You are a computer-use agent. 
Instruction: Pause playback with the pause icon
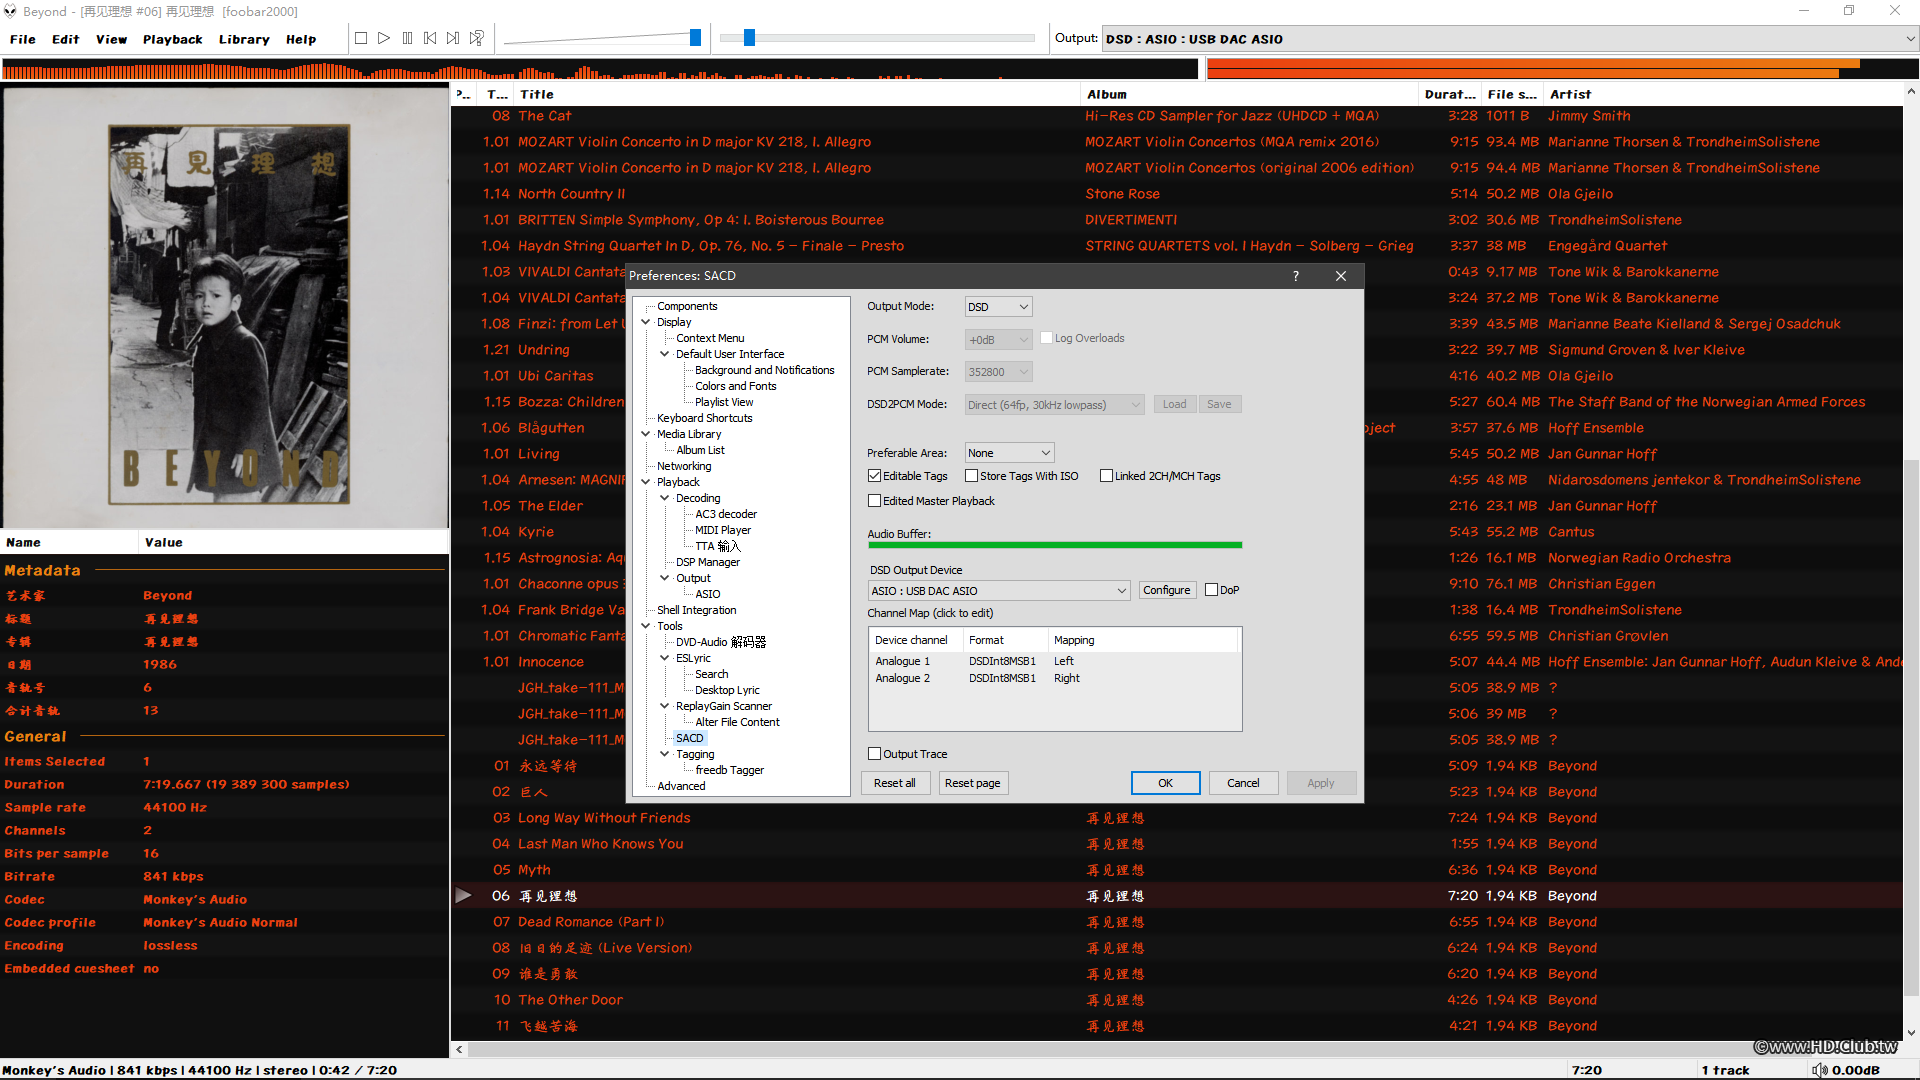tap(407, 38)
